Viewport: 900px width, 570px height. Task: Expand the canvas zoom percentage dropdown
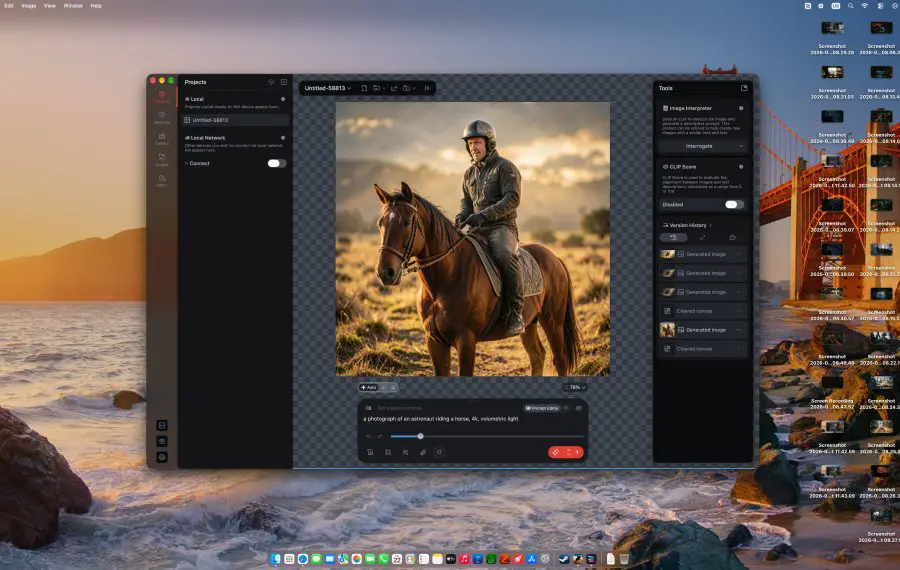point(576,387)
